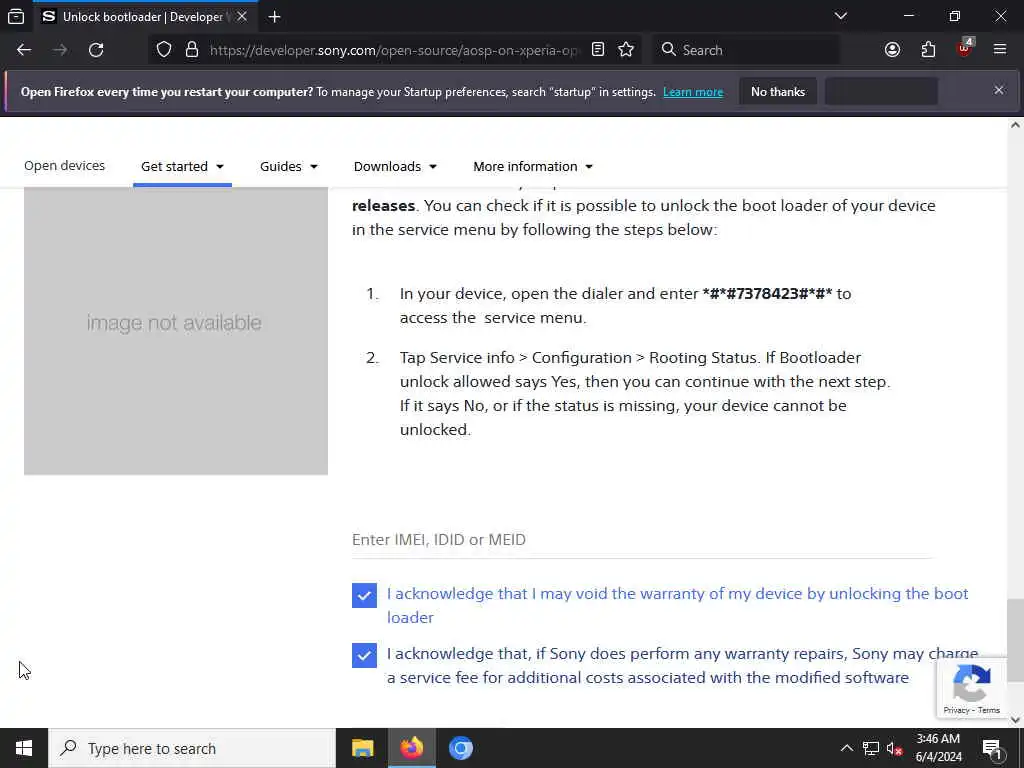Click the Type here to search box
Screen dimensions: 1024x768
pos(191,748)
